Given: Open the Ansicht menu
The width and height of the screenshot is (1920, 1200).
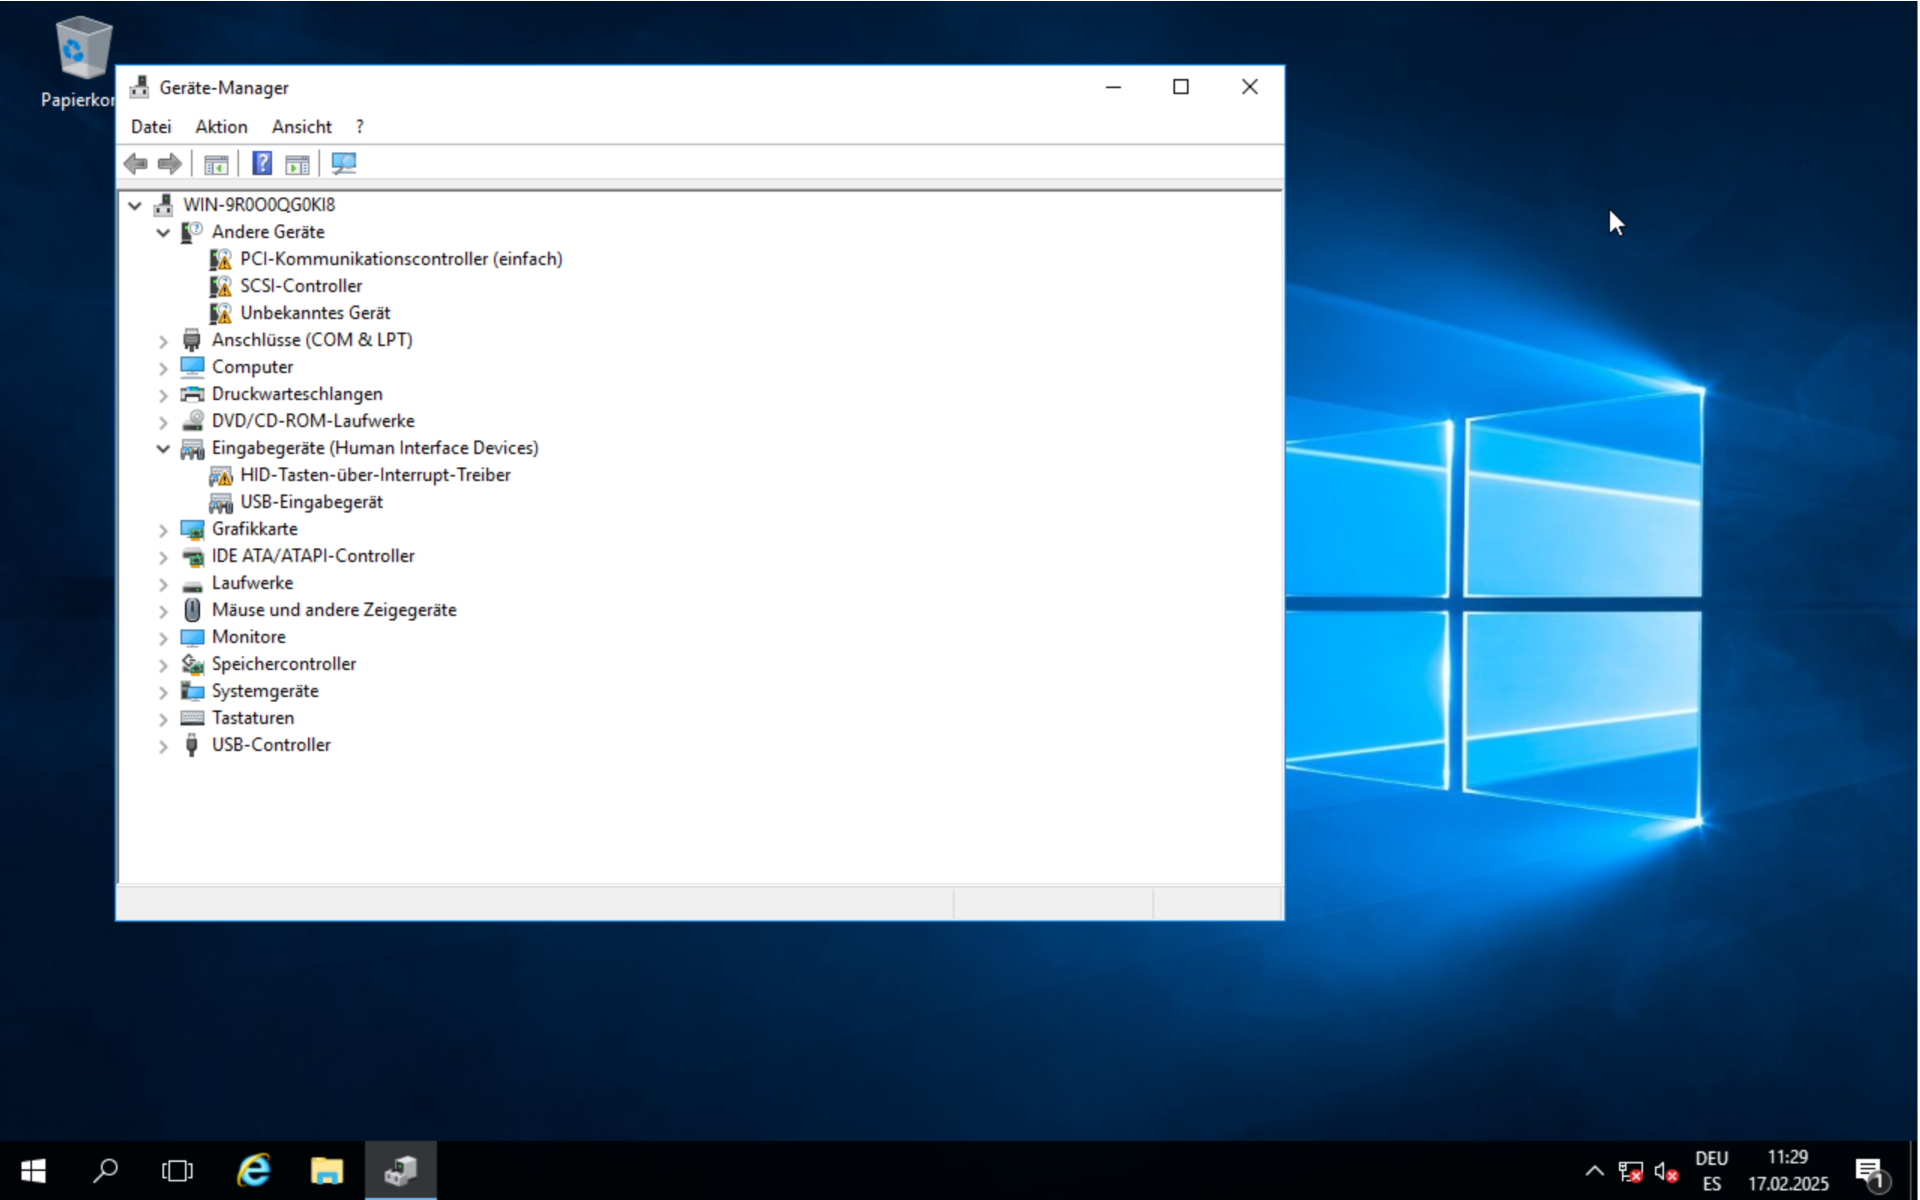Looking at the screenshot, I should [301, 127].
